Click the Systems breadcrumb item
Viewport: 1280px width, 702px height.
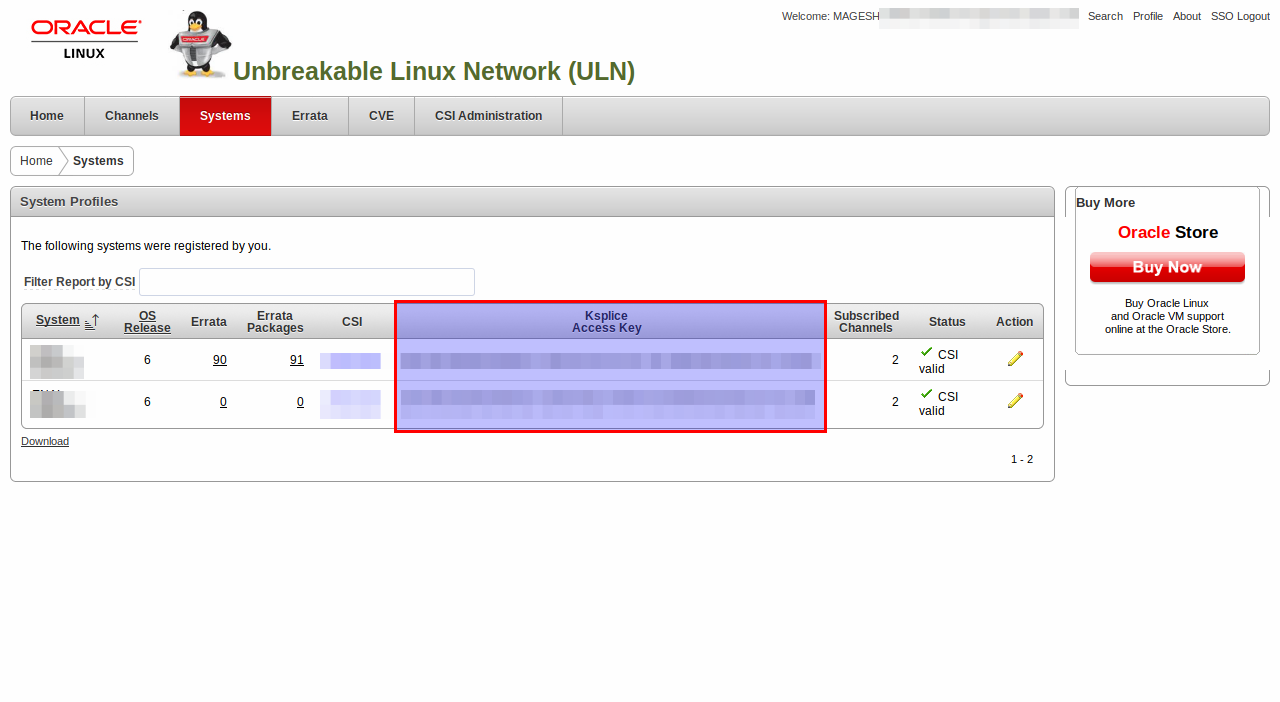tap(98, 161)
